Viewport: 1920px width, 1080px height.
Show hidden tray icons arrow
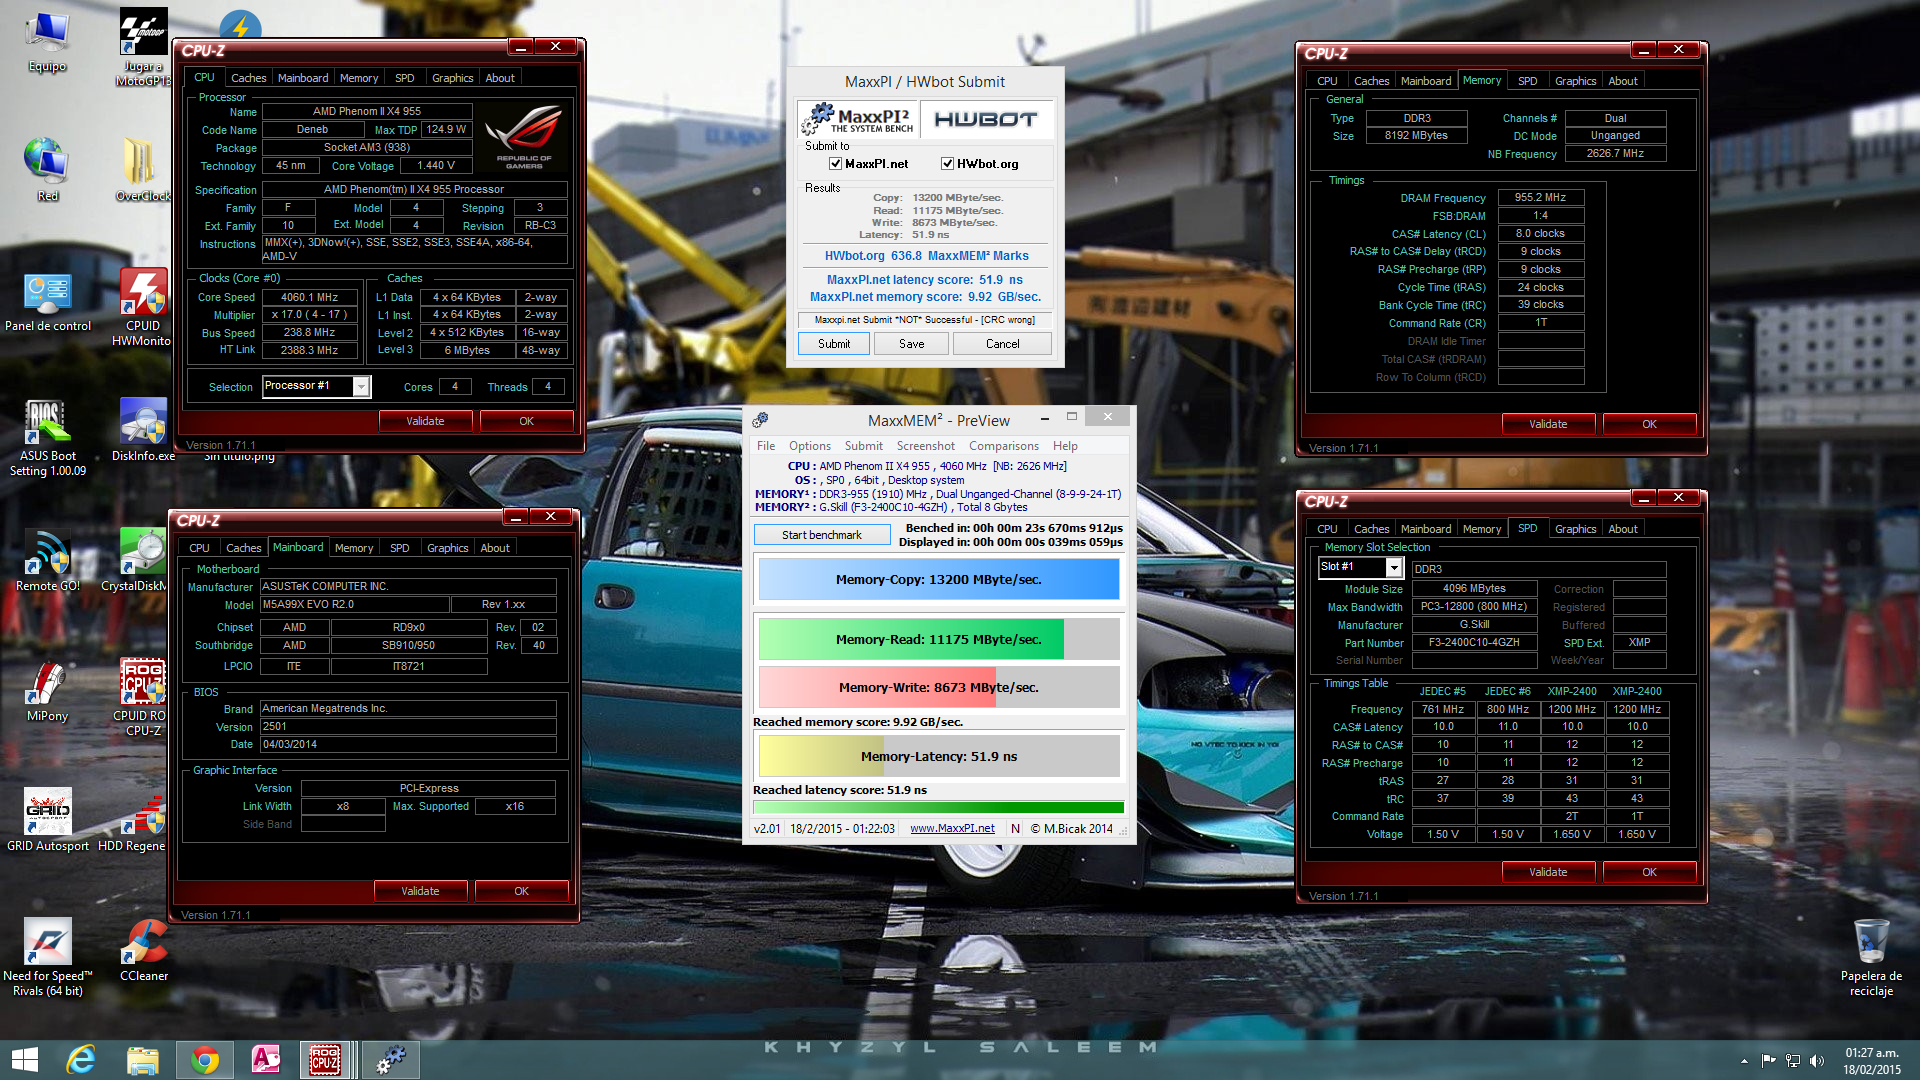point(1744,1060)
